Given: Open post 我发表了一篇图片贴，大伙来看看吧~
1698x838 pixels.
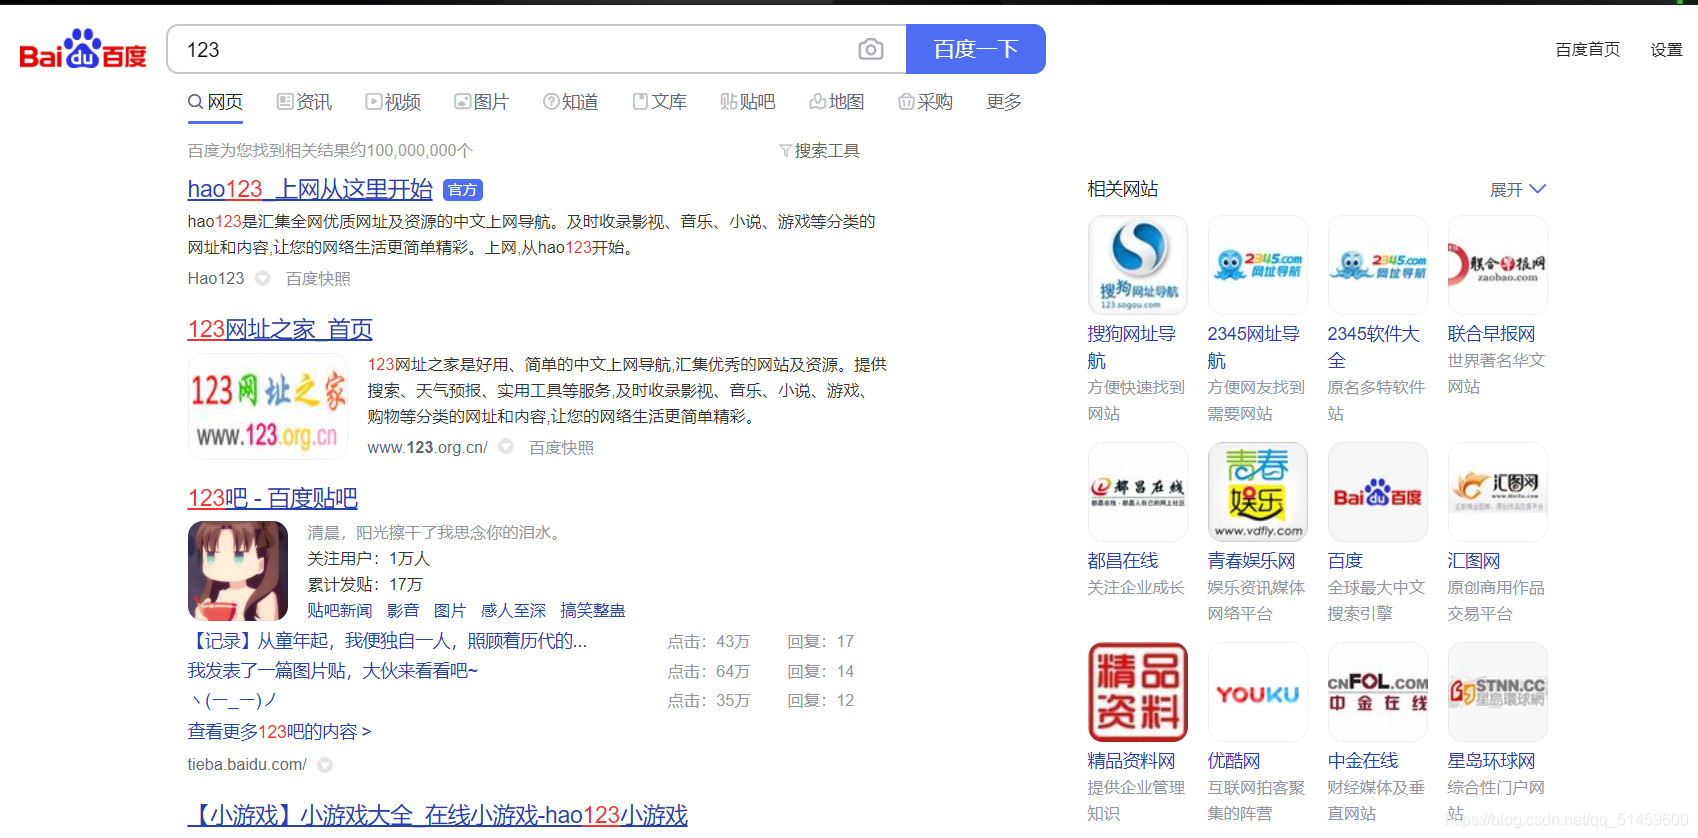Looking at the screenshot, I should tap(333, 671).
